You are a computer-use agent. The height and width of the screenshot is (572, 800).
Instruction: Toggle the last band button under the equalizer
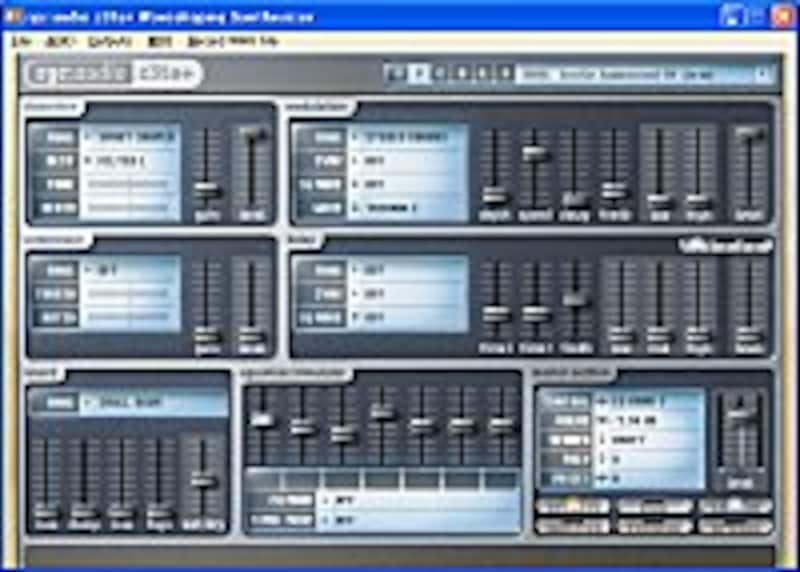(x=501, y=480)
